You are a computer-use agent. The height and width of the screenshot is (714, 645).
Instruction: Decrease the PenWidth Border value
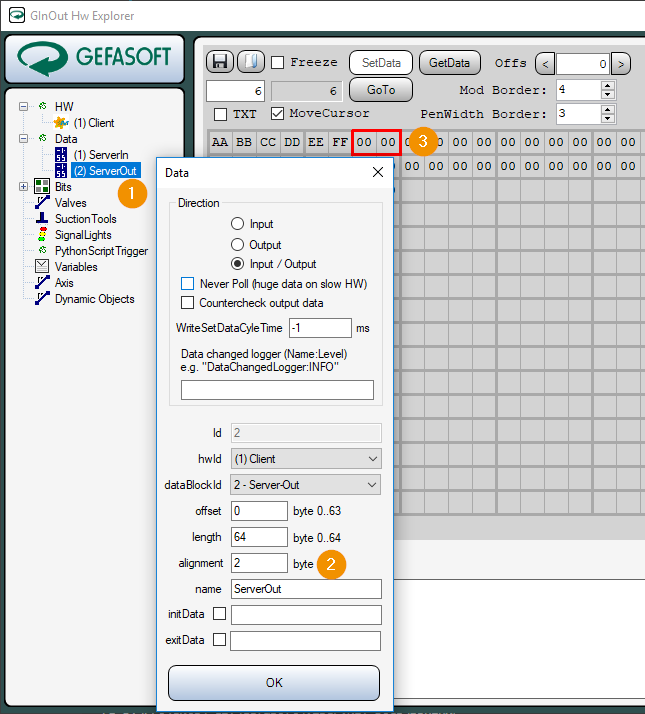608,118
